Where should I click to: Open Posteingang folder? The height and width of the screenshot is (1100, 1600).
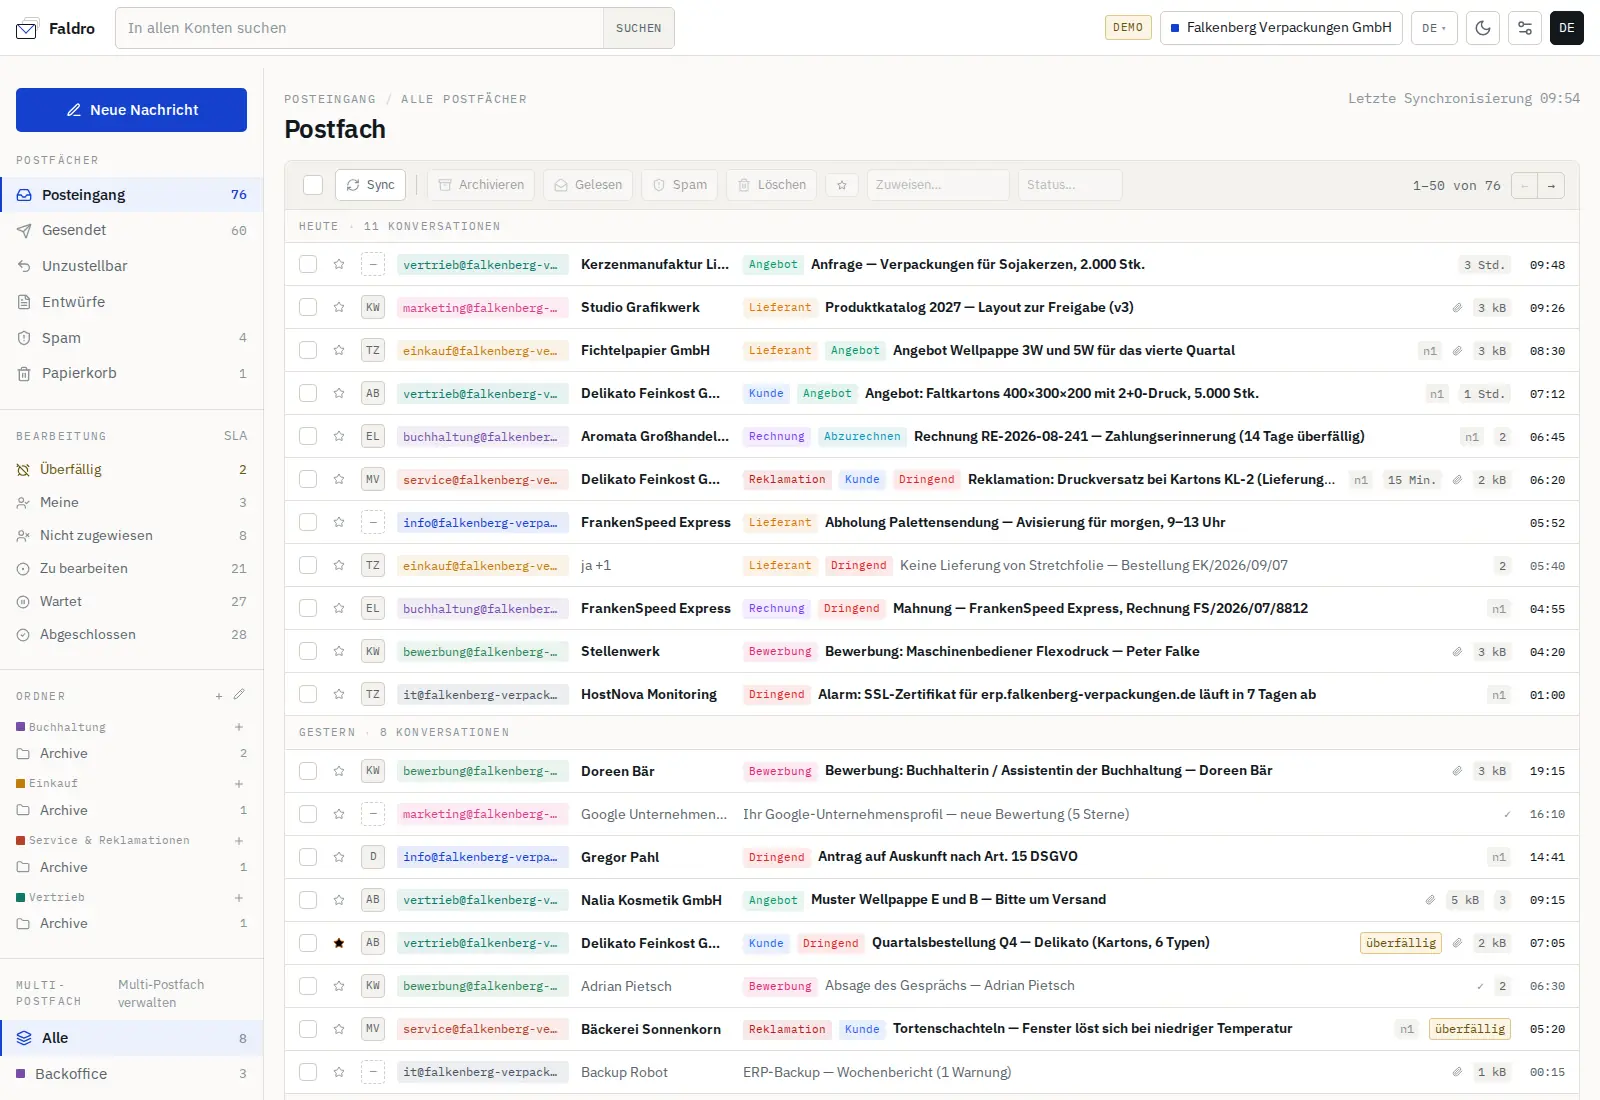point(131,195)
